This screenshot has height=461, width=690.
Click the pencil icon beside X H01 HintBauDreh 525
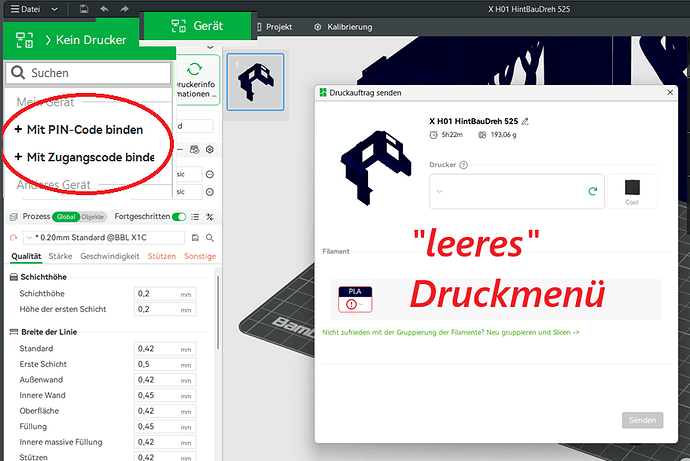(525, 121)
